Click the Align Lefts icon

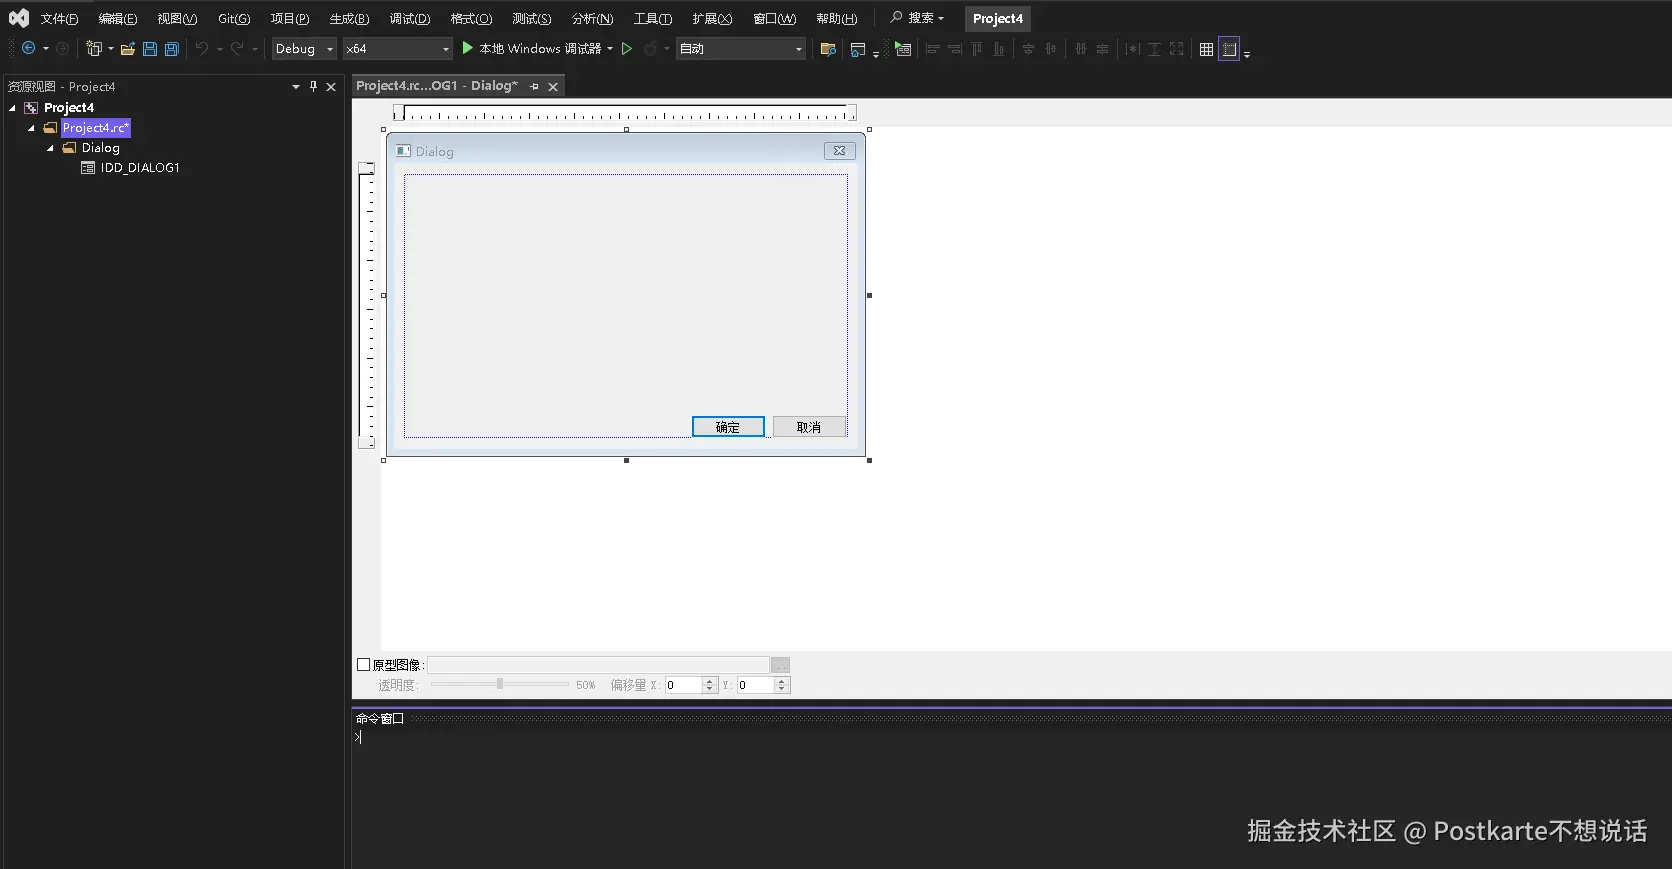[x=932, y=49]
